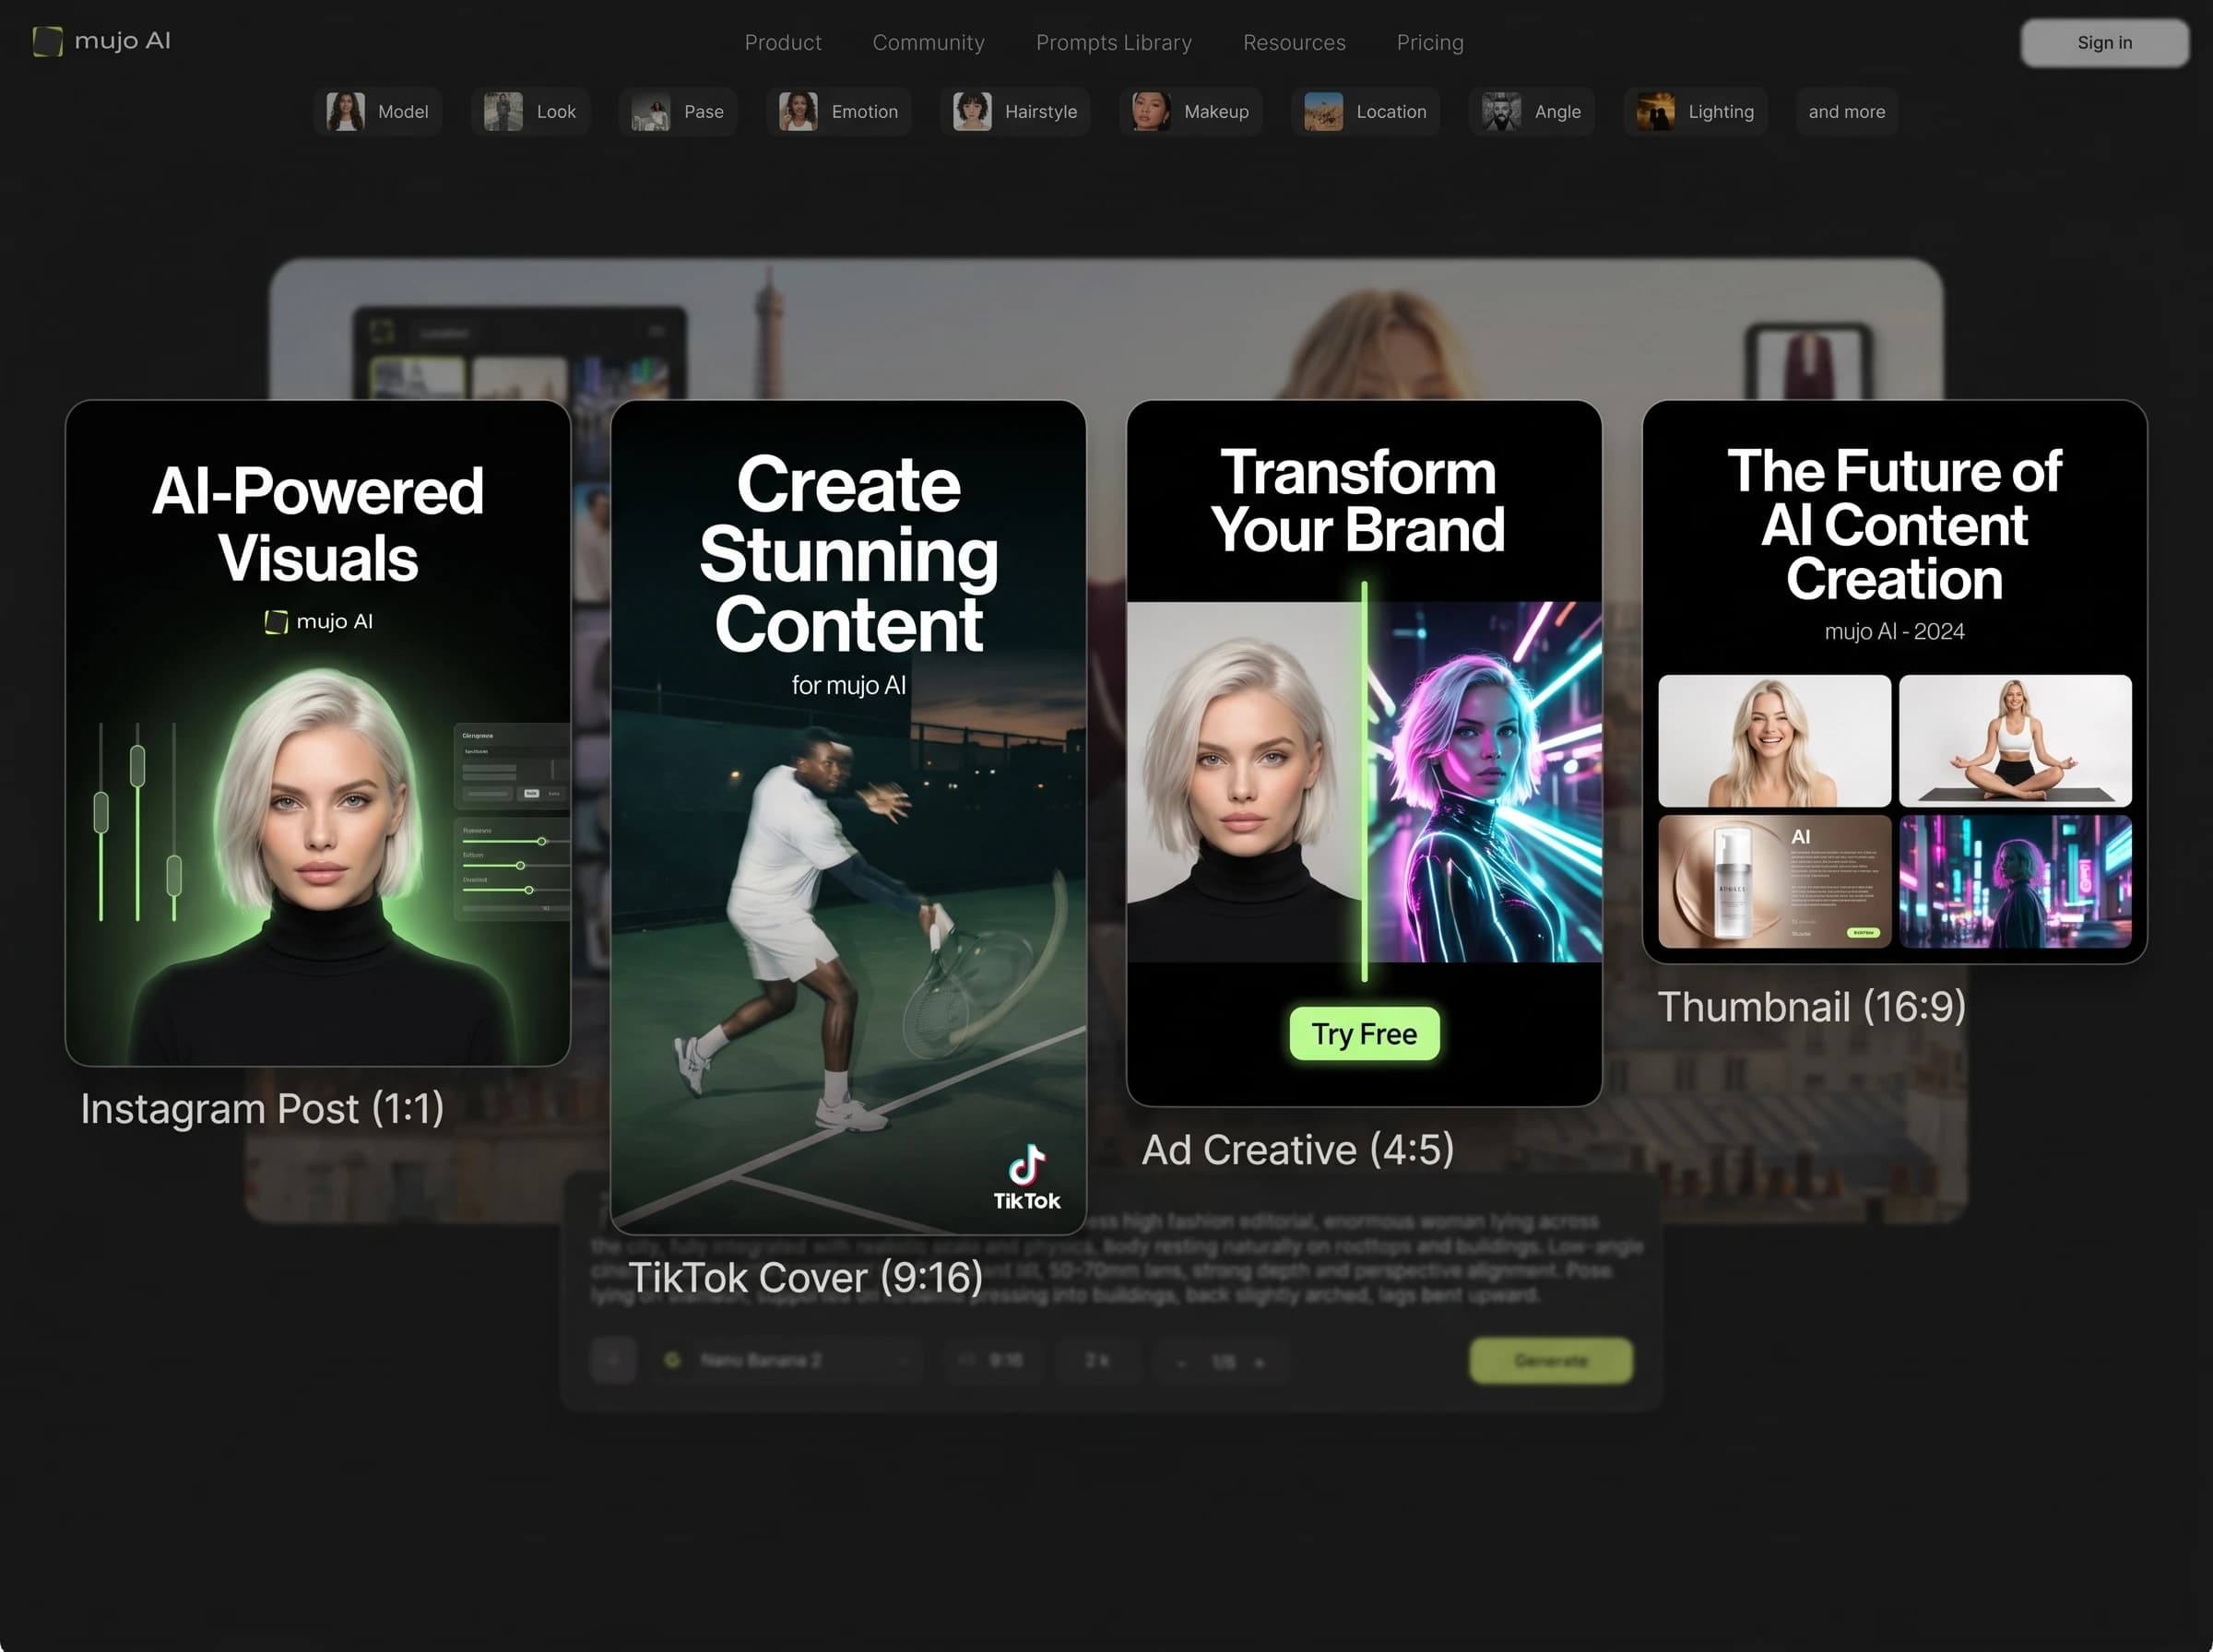2213x1652 pixels.
Task: Select the Hairstyle chip
Action: pyautogui.click(x=1014, y=111)
